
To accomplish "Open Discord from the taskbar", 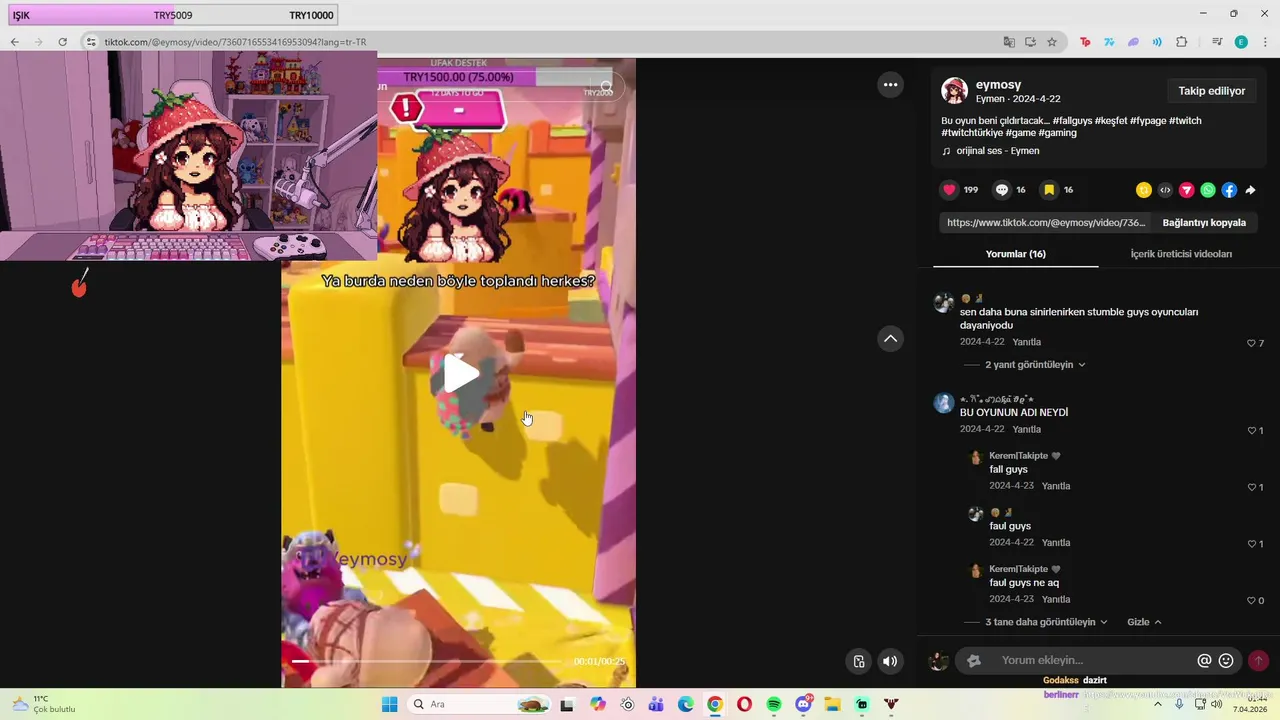I will point(803,704).
